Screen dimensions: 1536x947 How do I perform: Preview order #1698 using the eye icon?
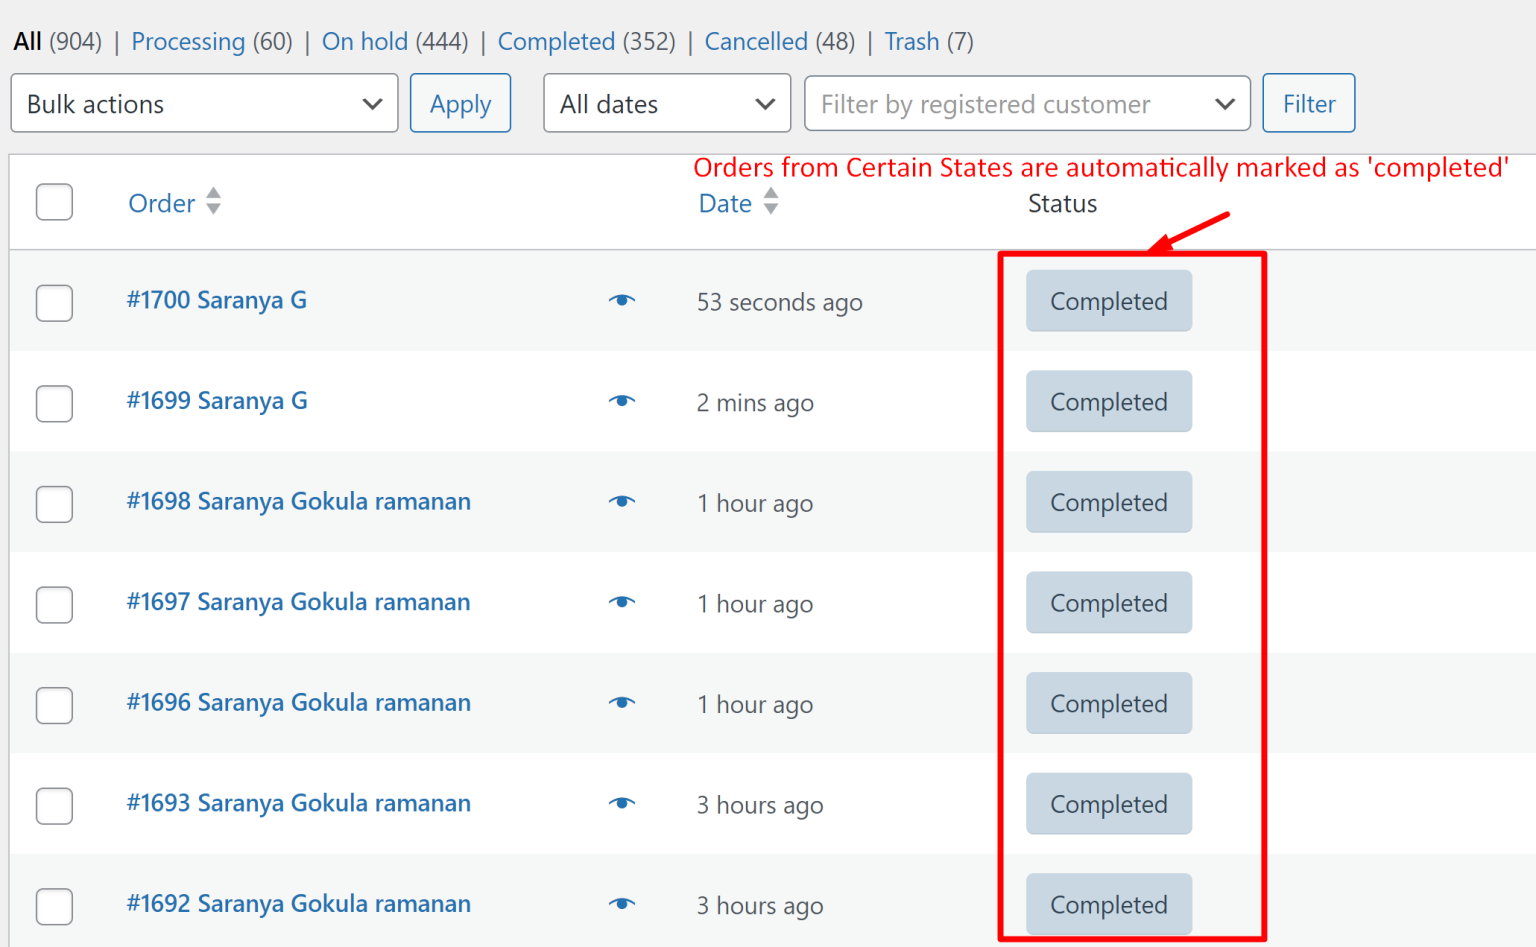[x=622, y=502]
